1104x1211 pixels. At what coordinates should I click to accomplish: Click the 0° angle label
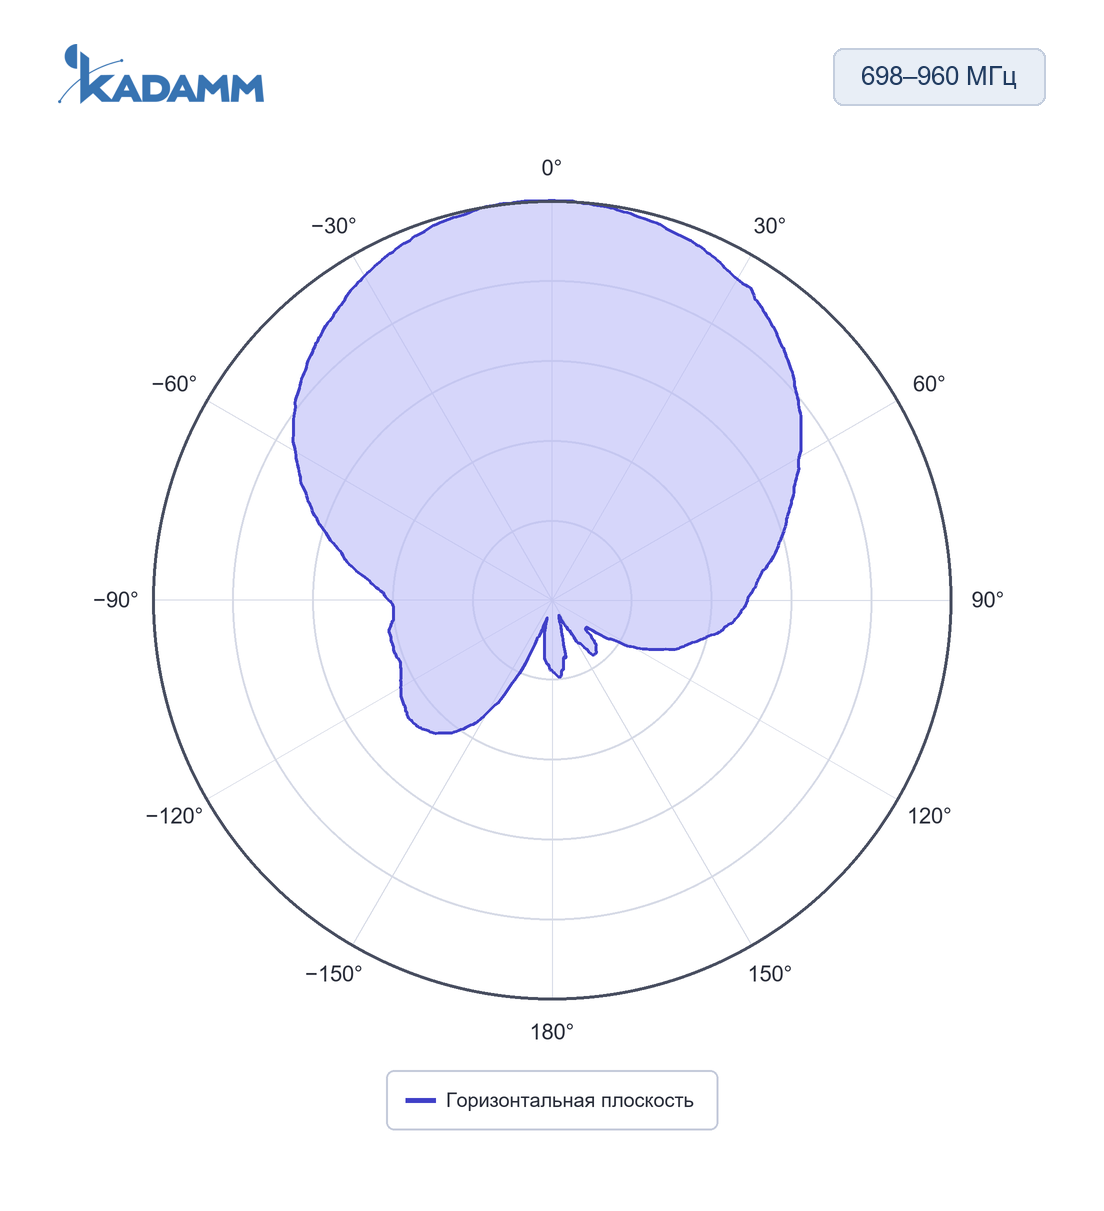click(552, 168)
